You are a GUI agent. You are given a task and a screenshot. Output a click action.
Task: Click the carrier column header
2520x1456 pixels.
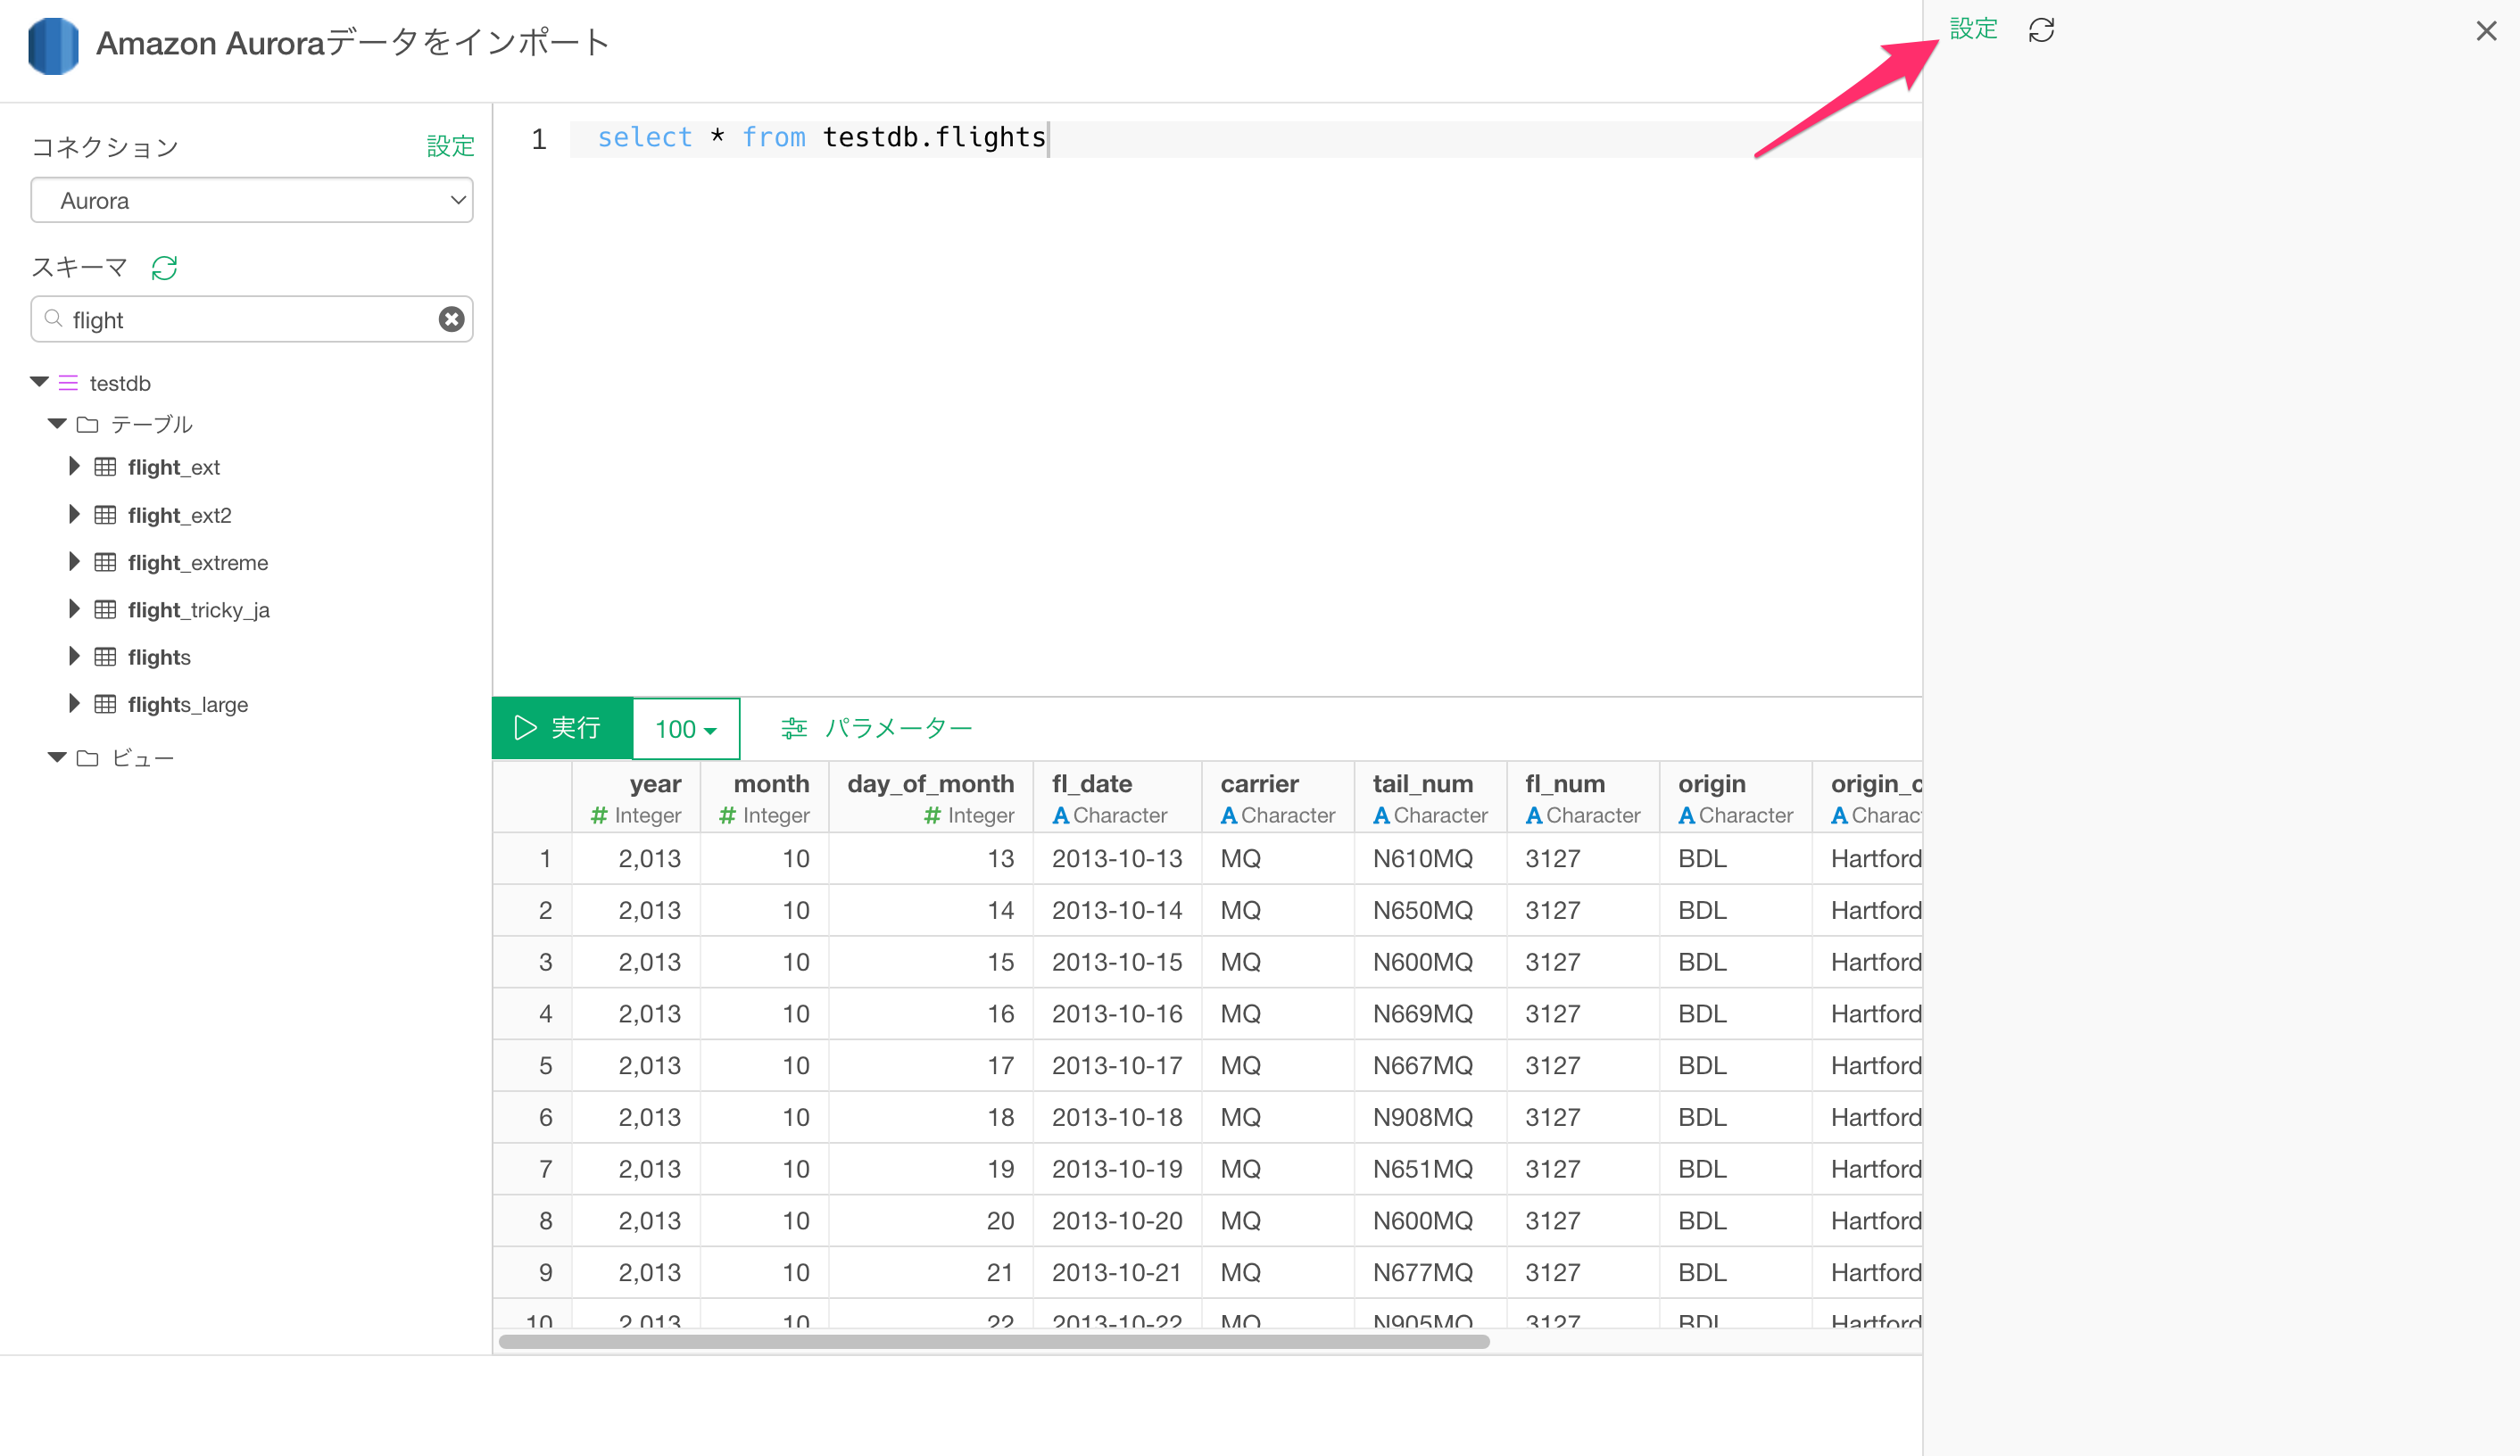tap(1278, 797)
